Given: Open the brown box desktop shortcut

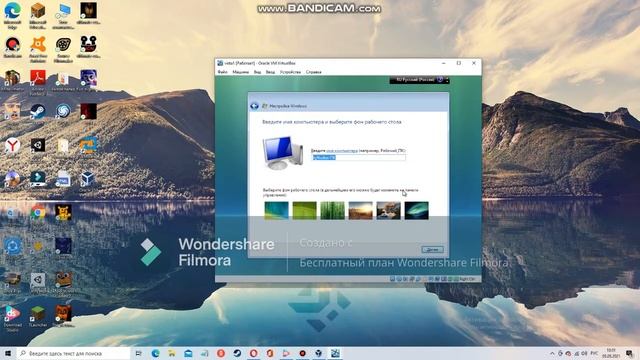Looking at the screenshot, I should (x=38, y=15).
